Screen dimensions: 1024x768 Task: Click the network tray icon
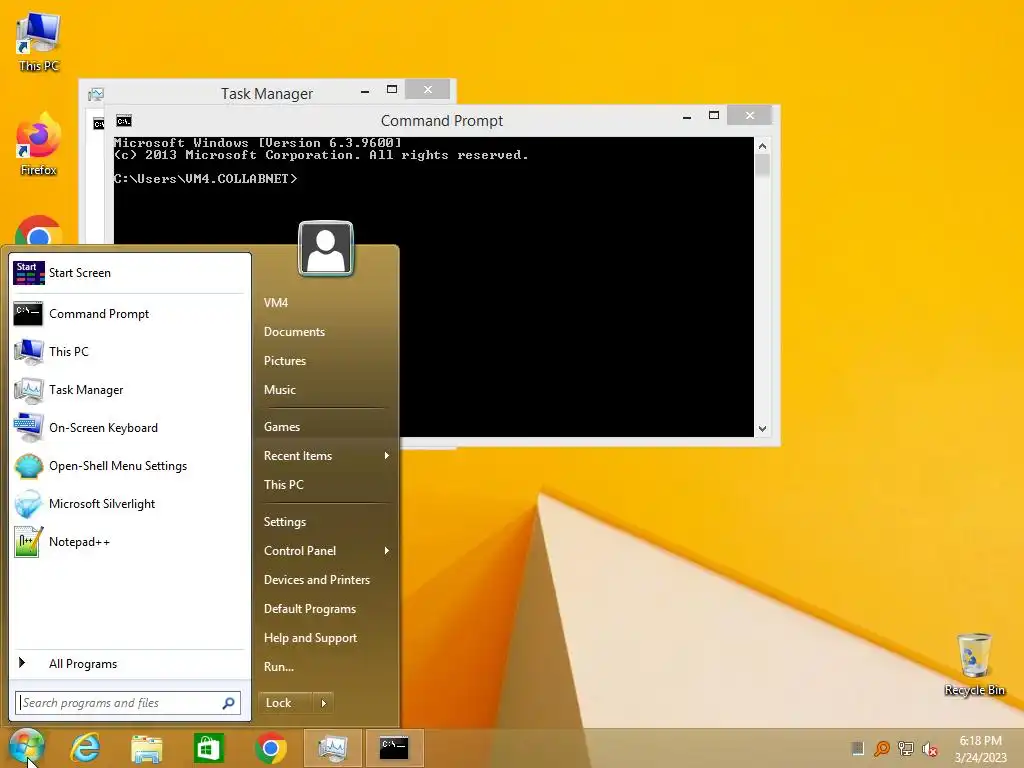point(906,748)
